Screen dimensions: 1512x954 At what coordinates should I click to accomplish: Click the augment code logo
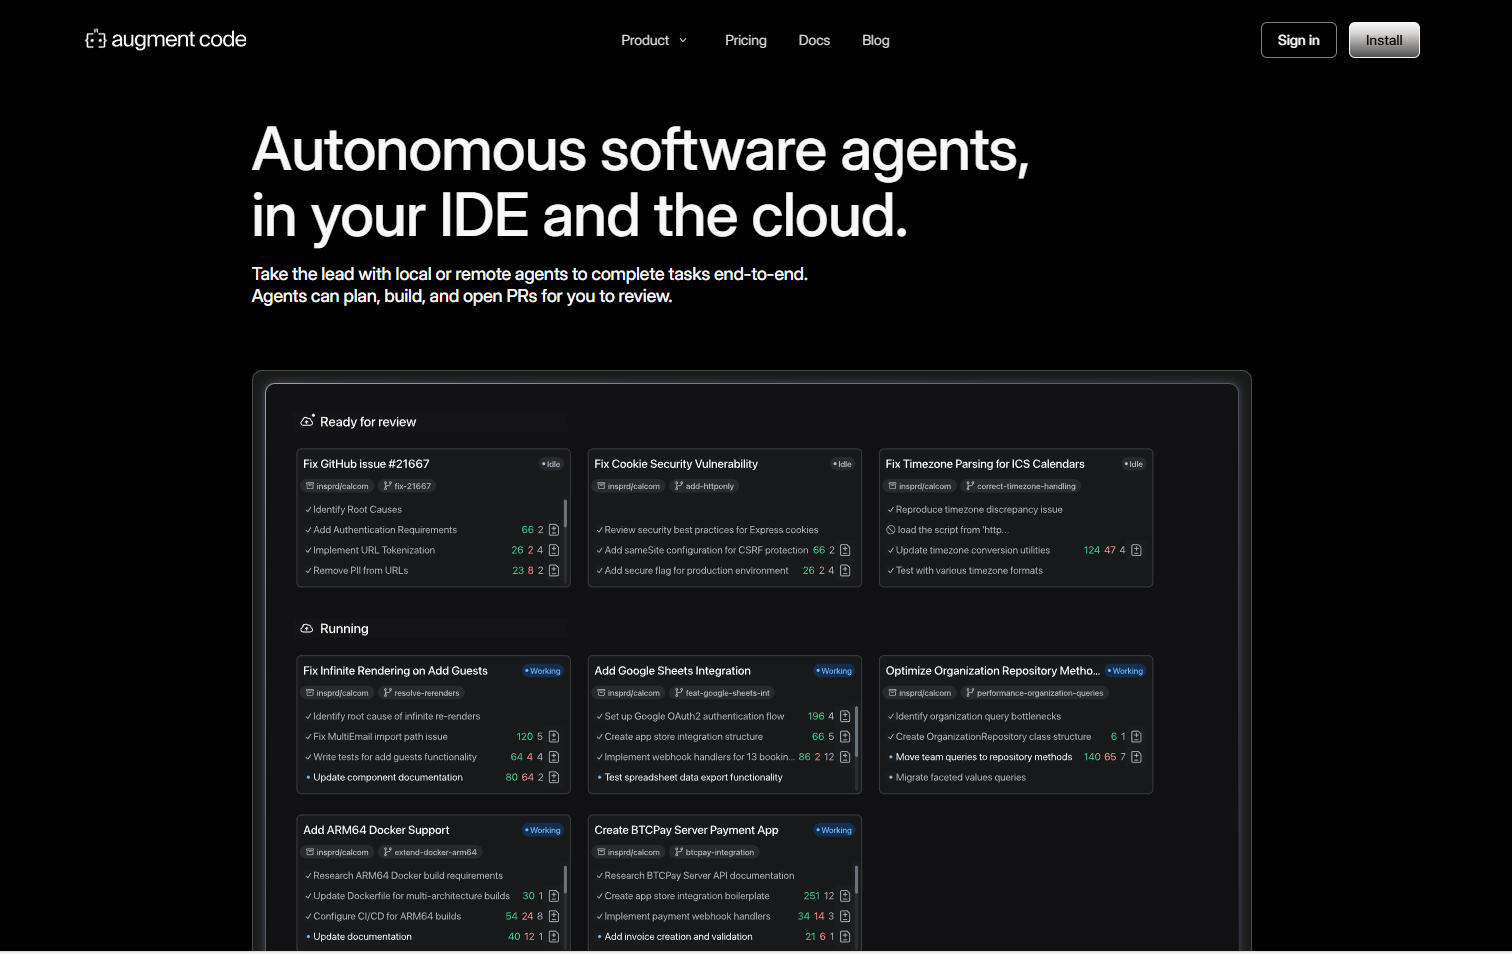click(x=166, y=40)
